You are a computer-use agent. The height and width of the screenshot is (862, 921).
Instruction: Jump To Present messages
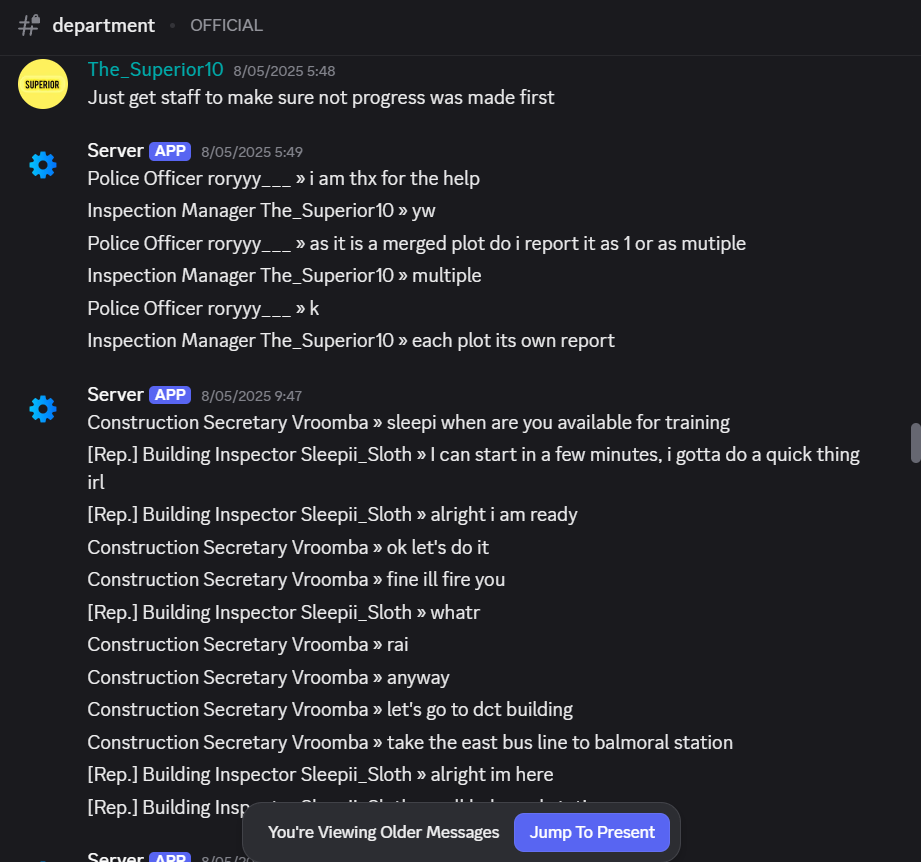[x=591, y=832]
